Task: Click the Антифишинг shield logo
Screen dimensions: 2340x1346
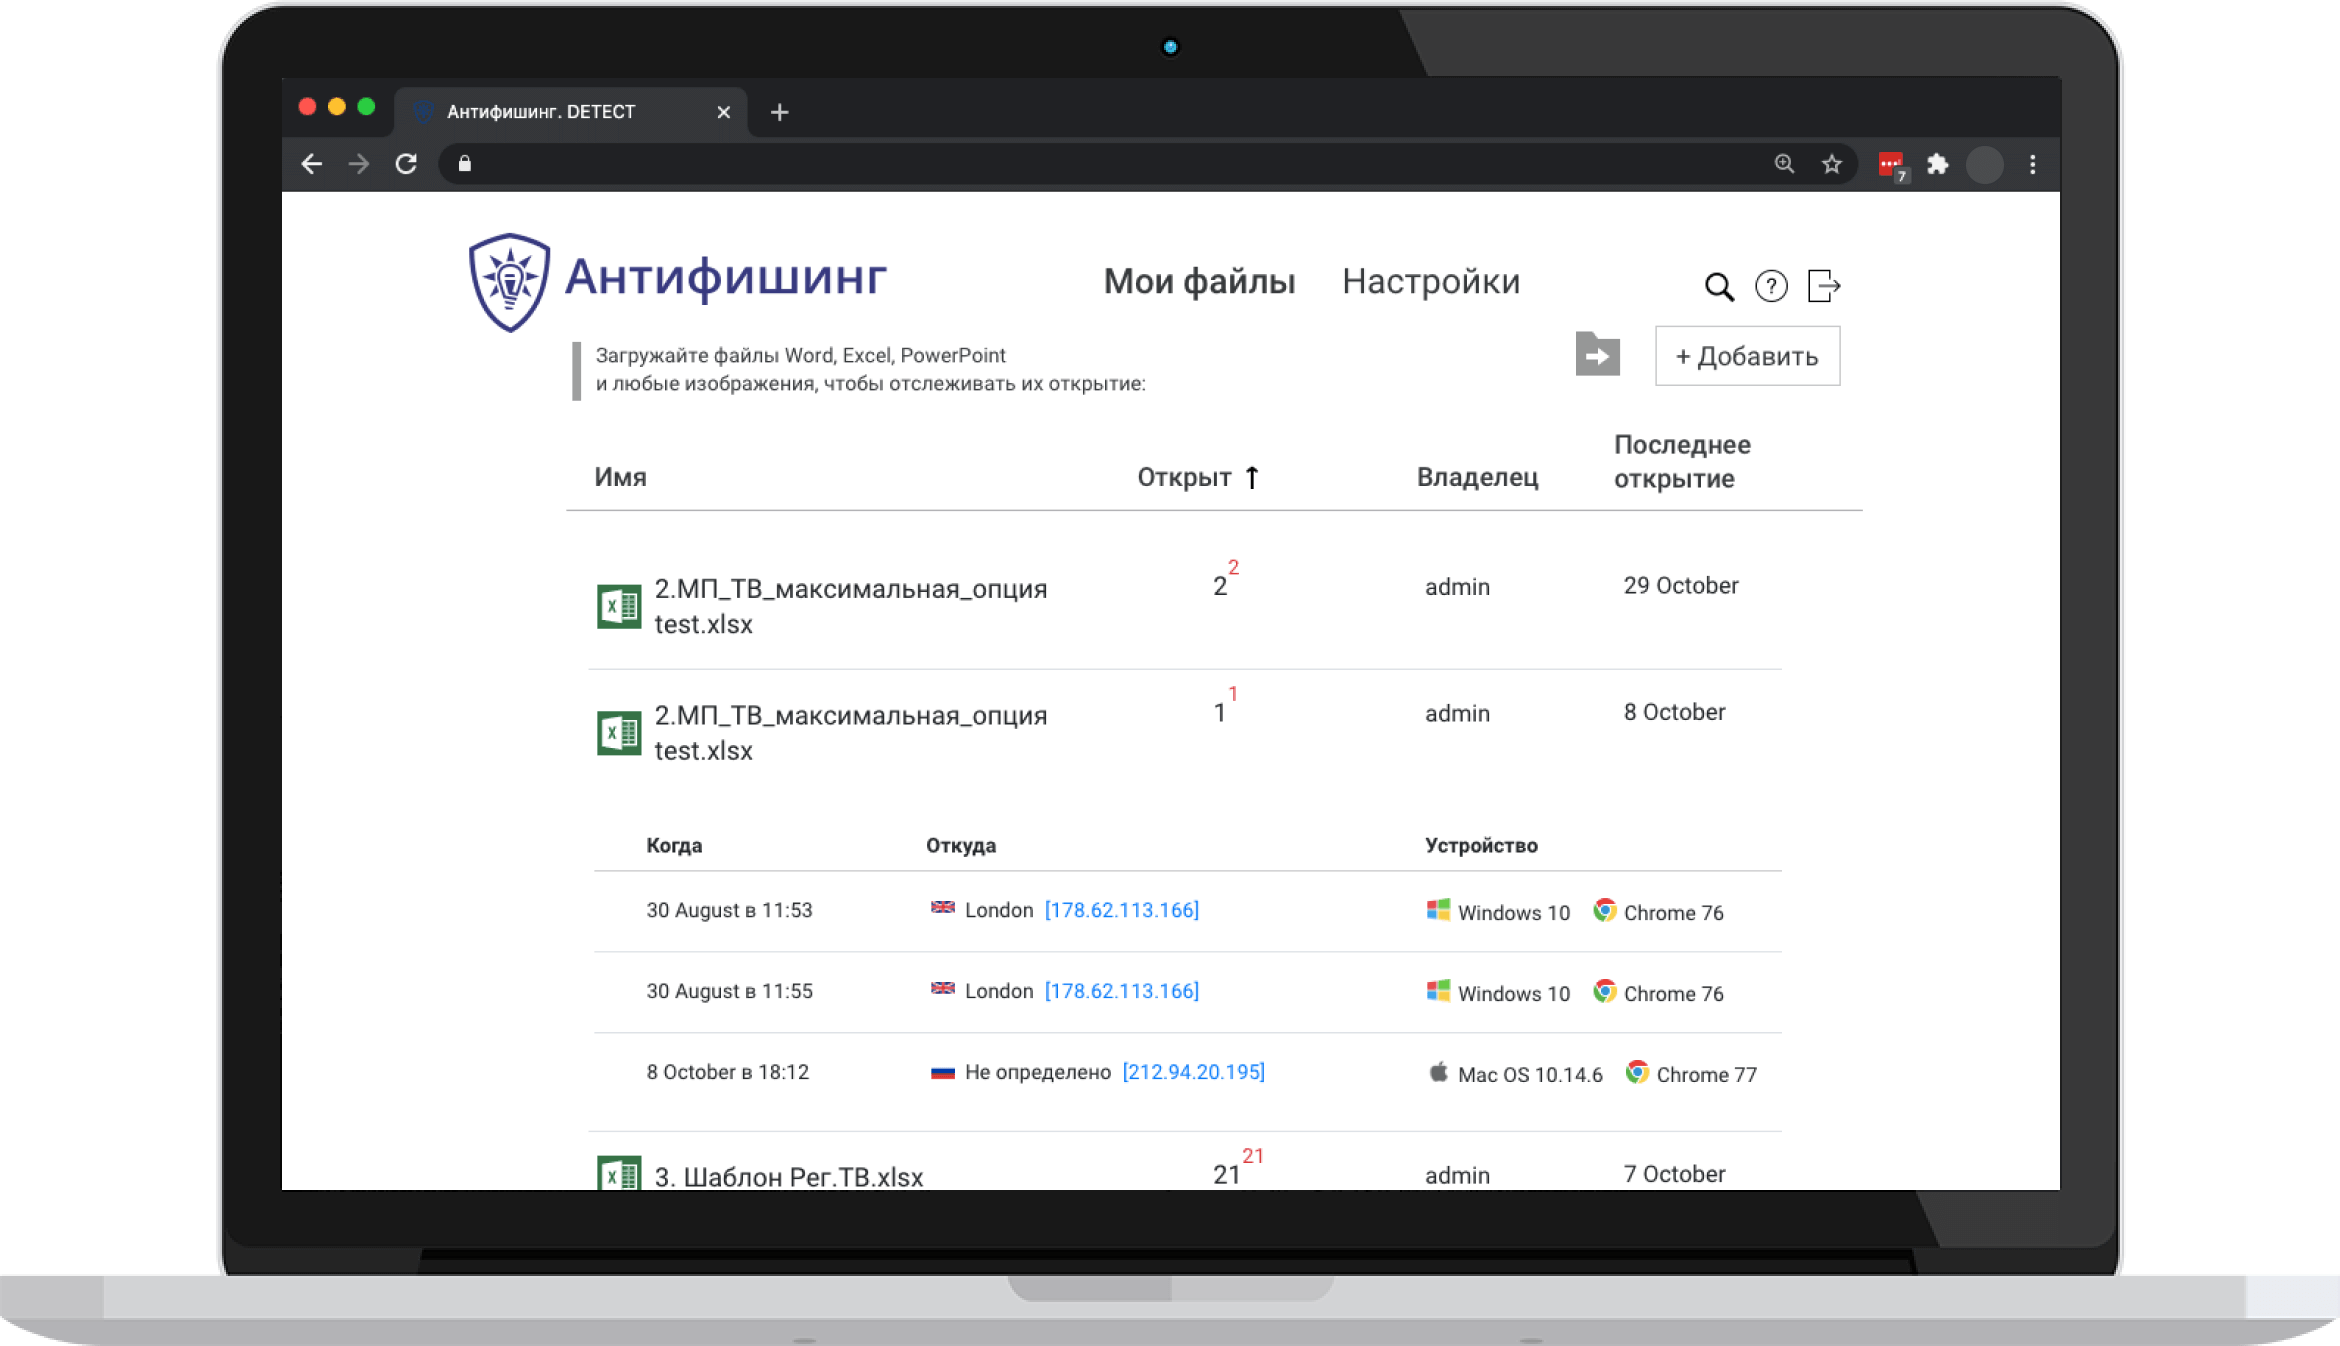Action: coord(510,282)
